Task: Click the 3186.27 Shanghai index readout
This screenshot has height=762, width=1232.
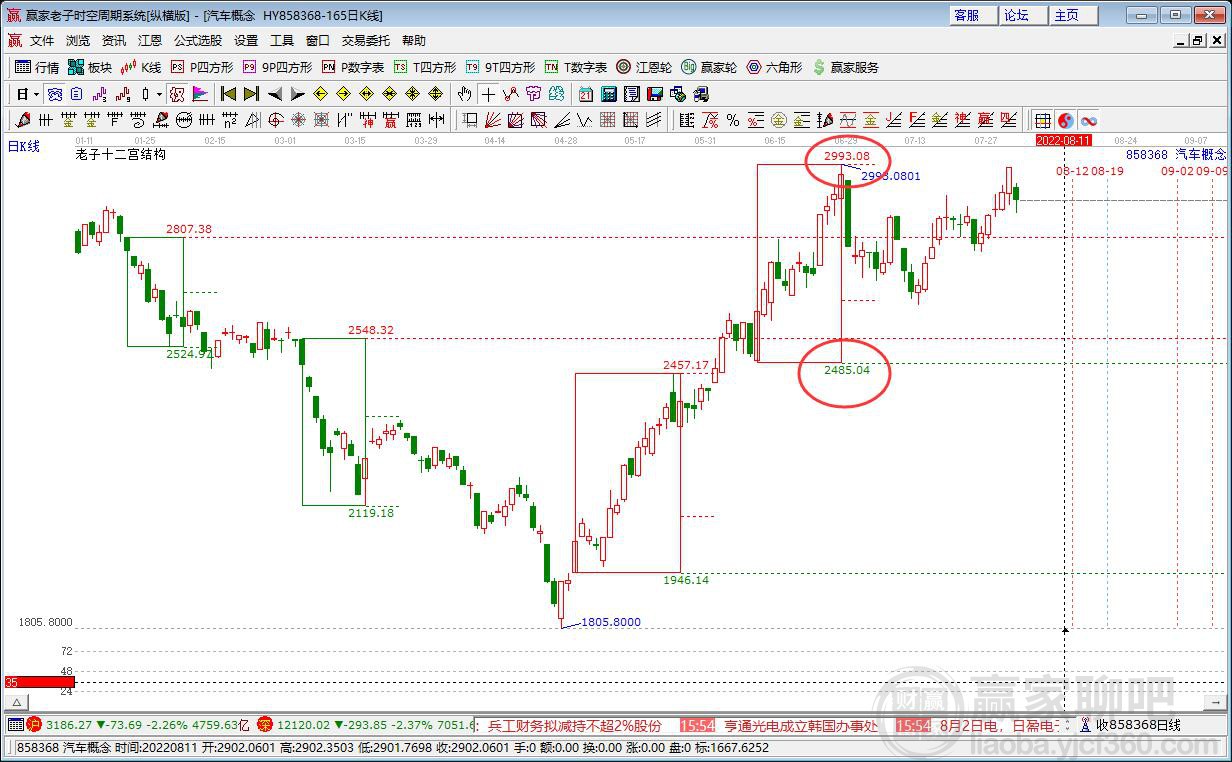Action: tap(69, 725)
